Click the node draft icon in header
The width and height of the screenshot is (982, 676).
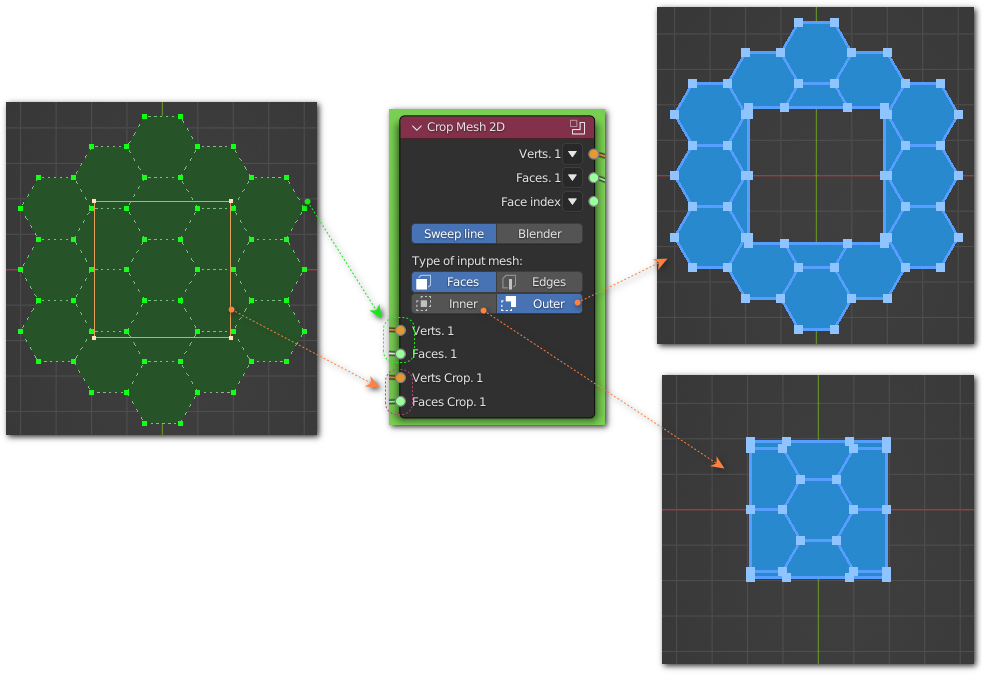pyautogui.click(x=577, y=127)
